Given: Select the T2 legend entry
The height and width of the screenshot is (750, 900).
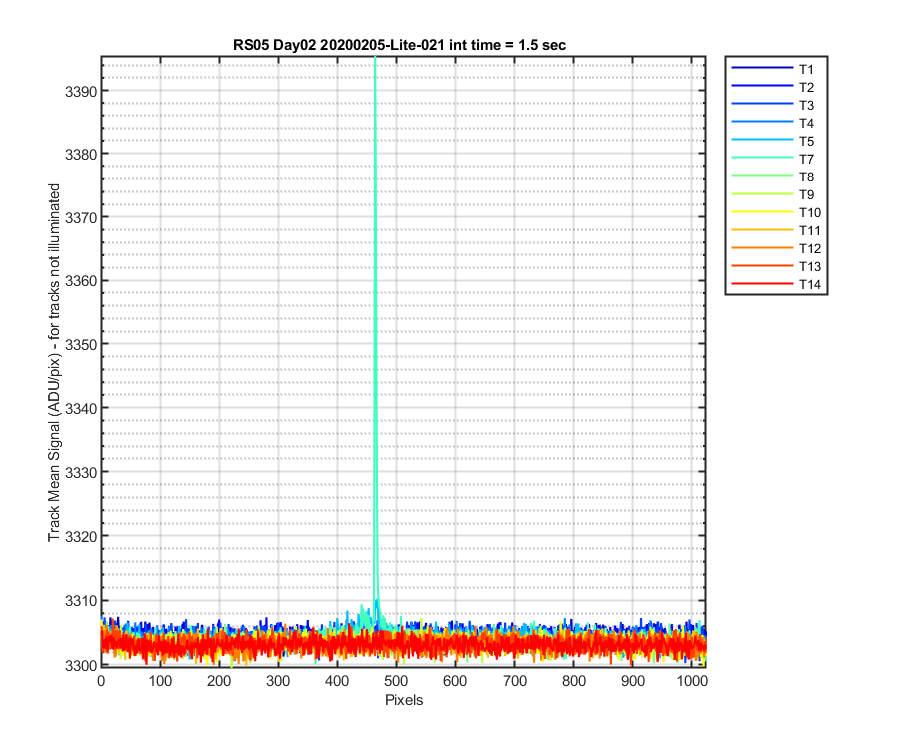Looking at the screenshot, I should pyautogui.click(x=773, y=87).
